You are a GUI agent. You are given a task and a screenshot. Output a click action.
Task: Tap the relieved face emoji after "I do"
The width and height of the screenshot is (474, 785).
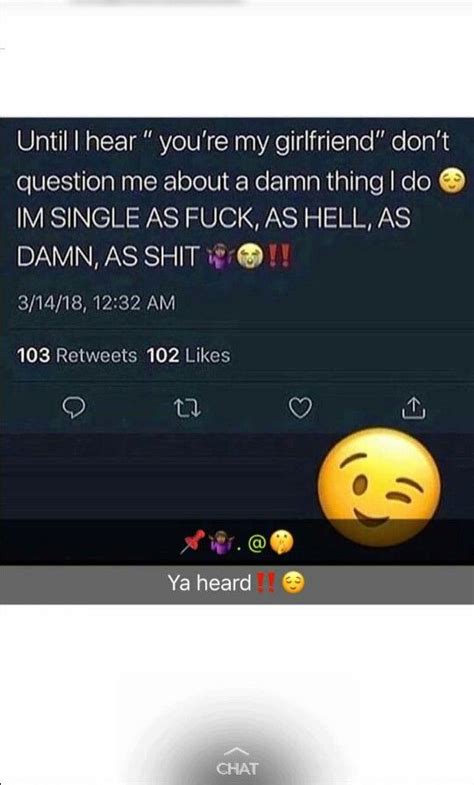coord(452,182)
